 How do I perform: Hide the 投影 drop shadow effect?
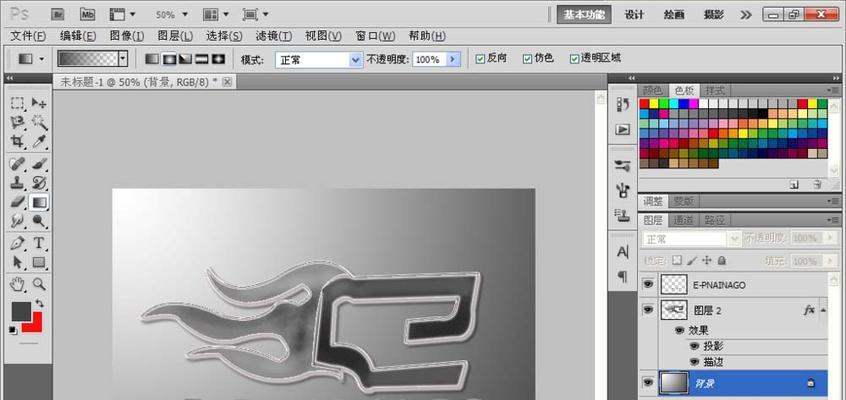[694, 346]
